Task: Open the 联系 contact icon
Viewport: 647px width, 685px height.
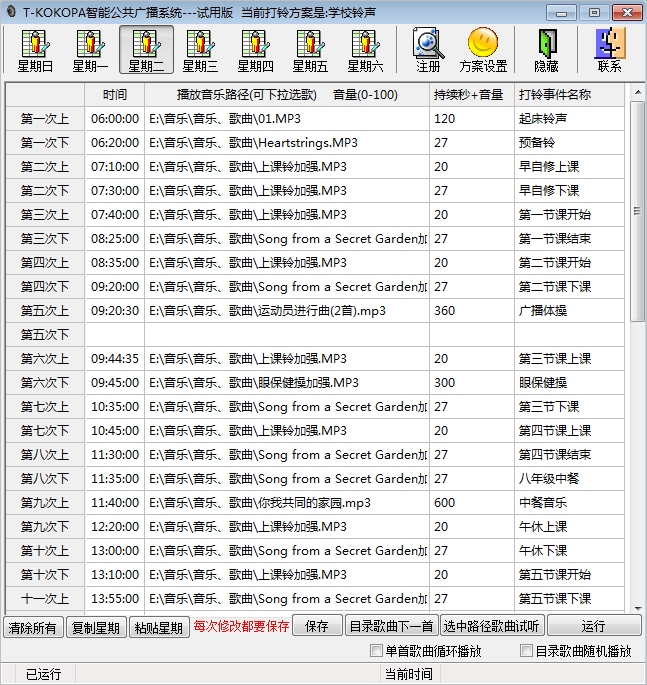Action: pyautogui.click(x=610, y=50)
